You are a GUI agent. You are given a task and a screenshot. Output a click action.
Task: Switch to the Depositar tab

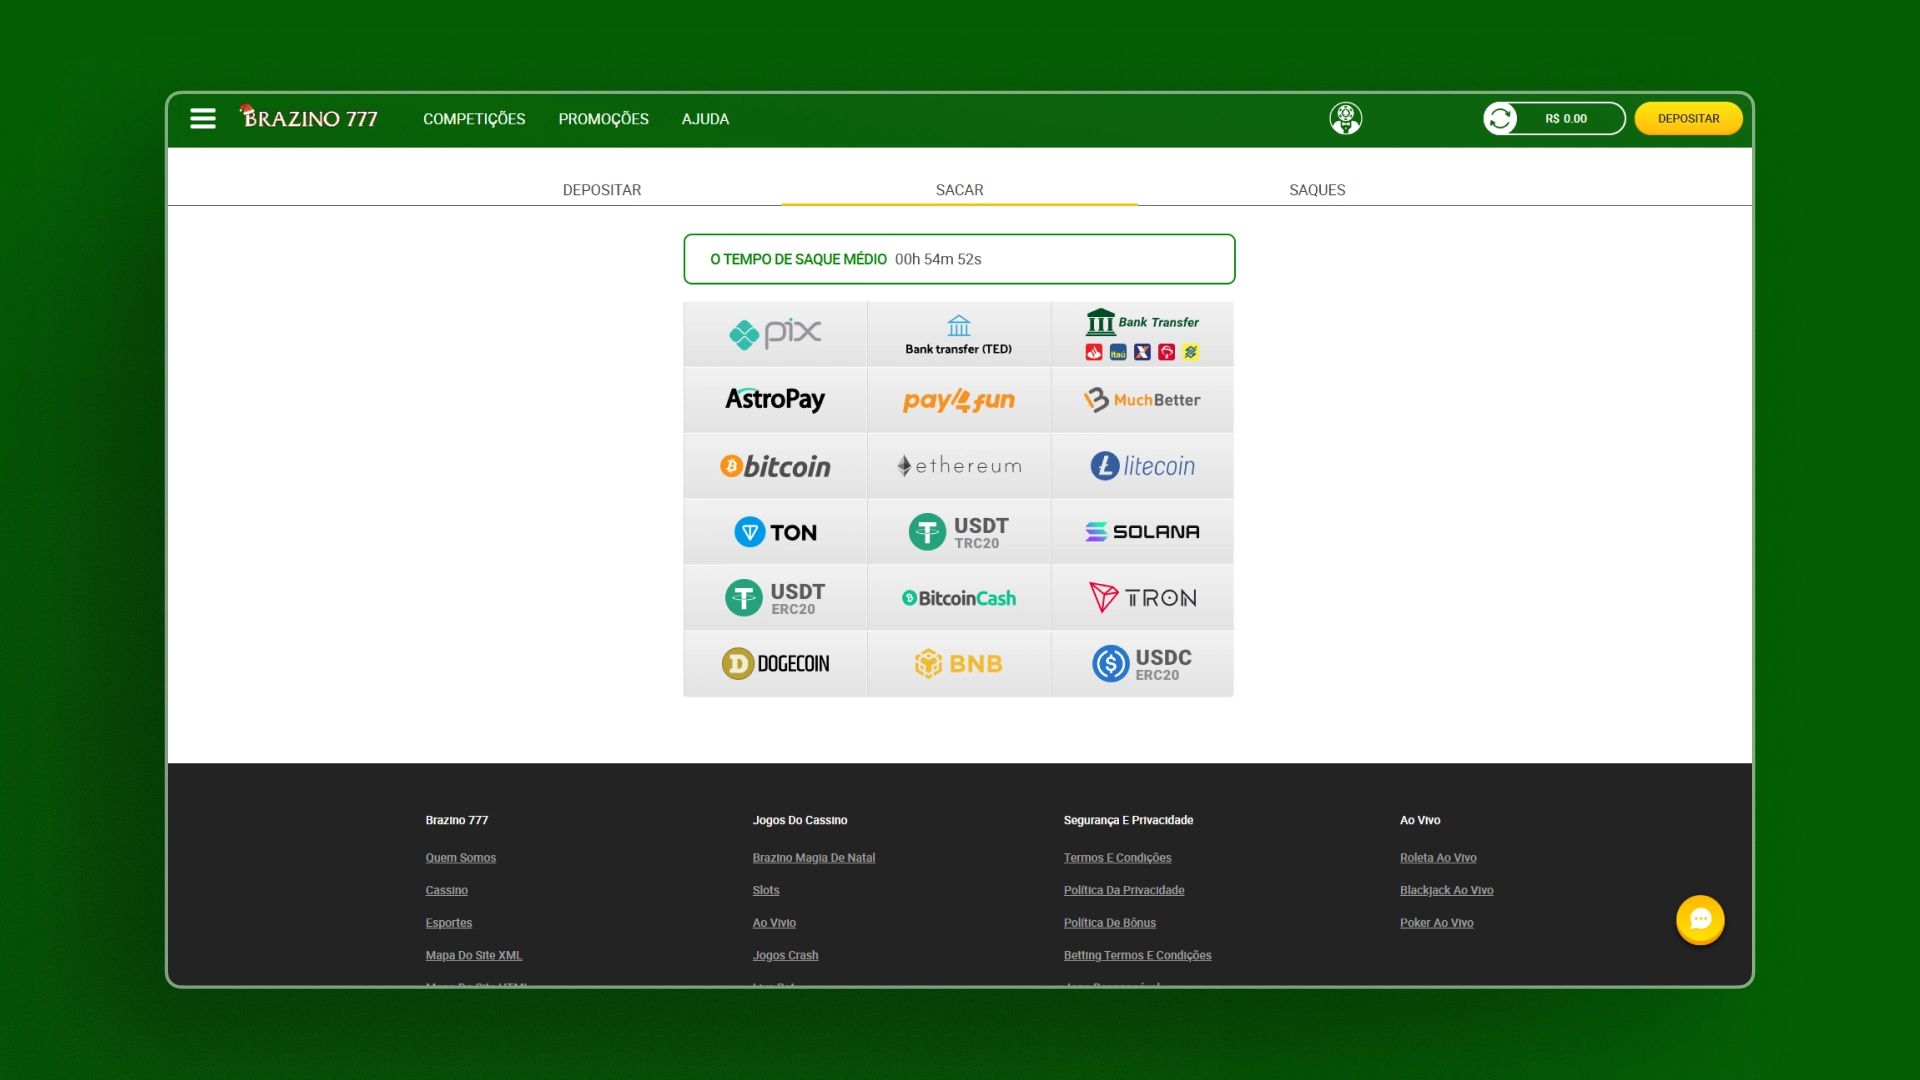point(602,190)
